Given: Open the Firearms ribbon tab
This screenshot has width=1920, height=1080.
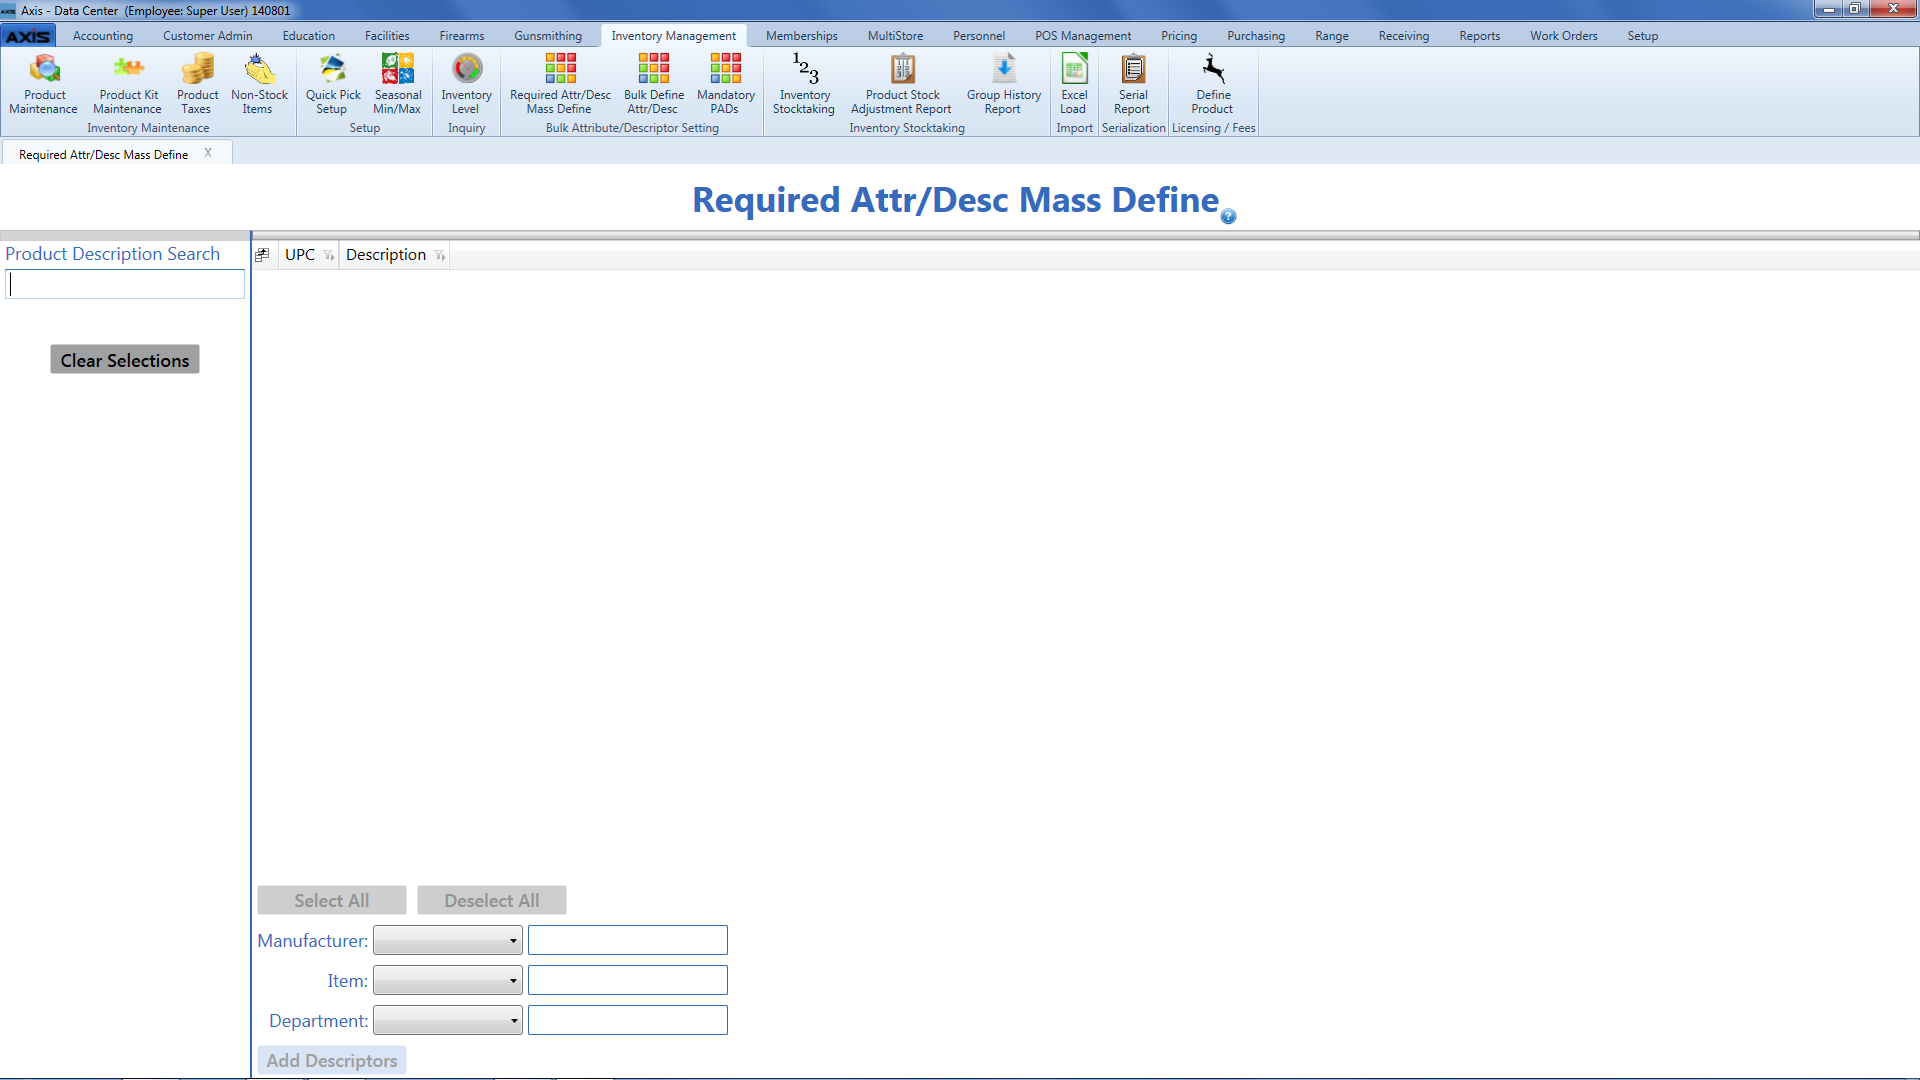Looking at the screenshot, I should 462,36.
